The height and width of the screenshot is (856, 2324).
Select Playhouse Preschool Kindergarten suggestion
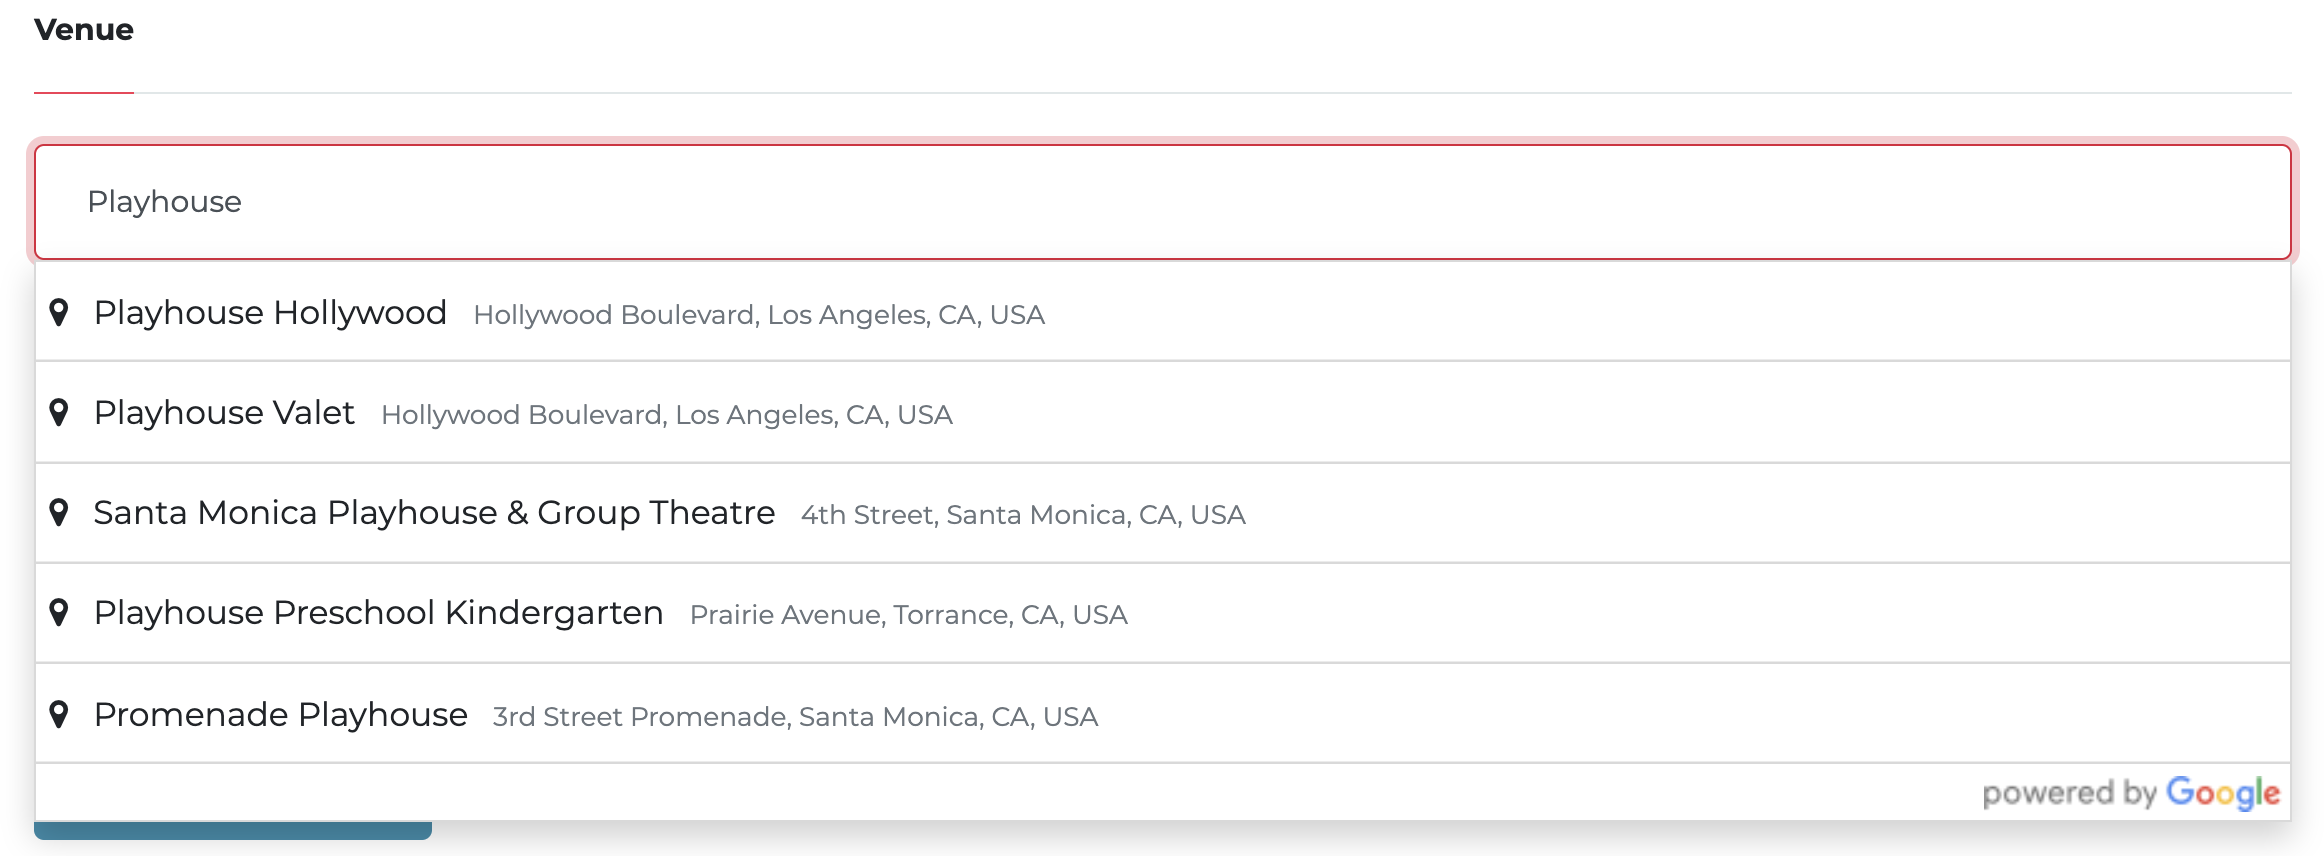[1163, 612]
